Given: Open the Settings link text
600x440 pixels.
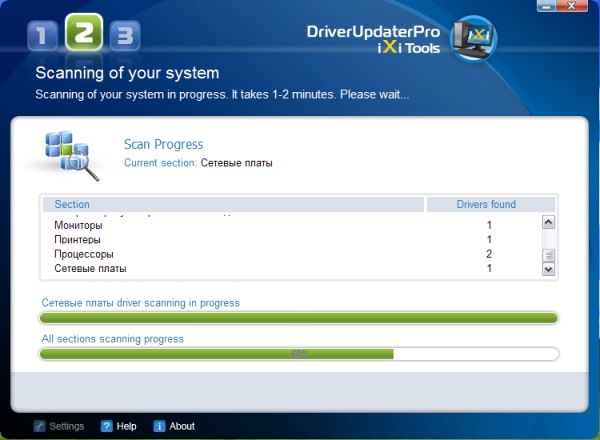Looking at the screenshot, I should 66,426.
